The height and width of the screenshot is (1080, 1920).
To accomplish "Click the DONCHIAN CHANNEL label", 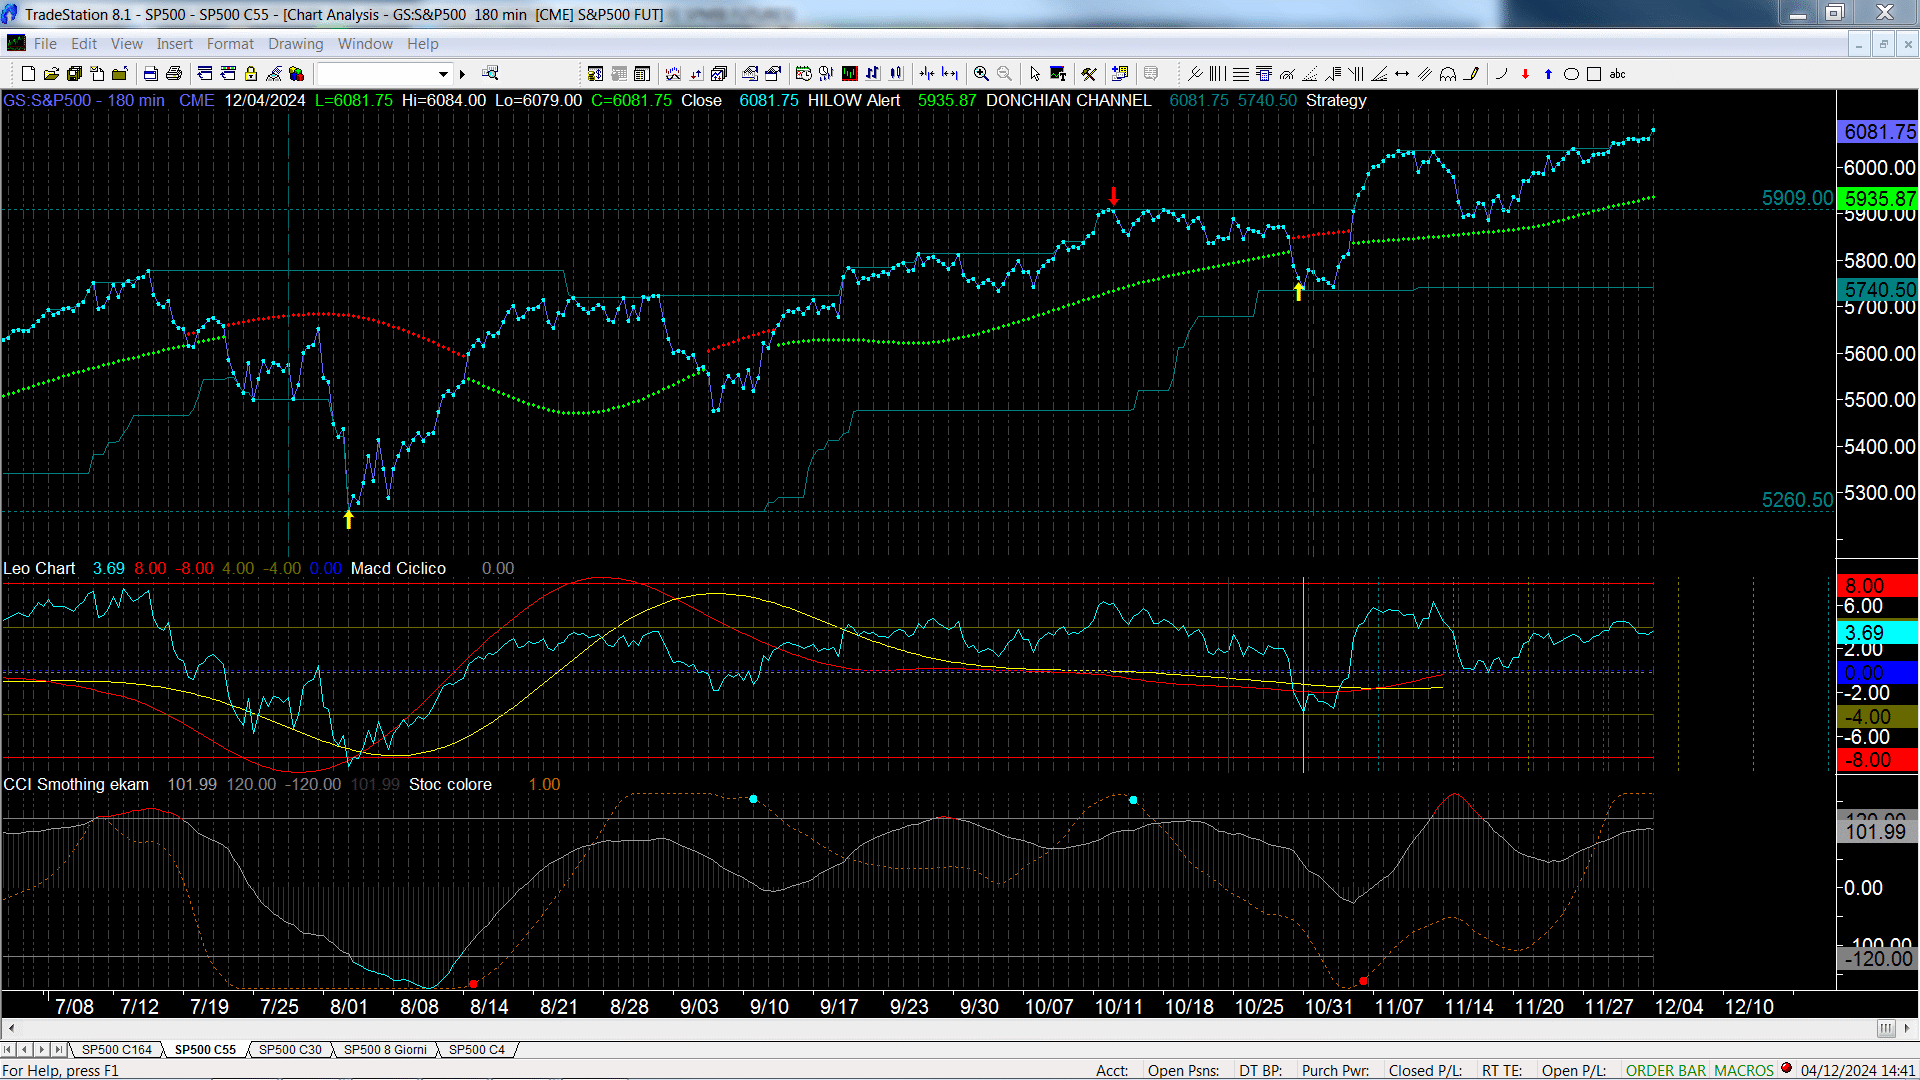I will (x=1068, y=100).
